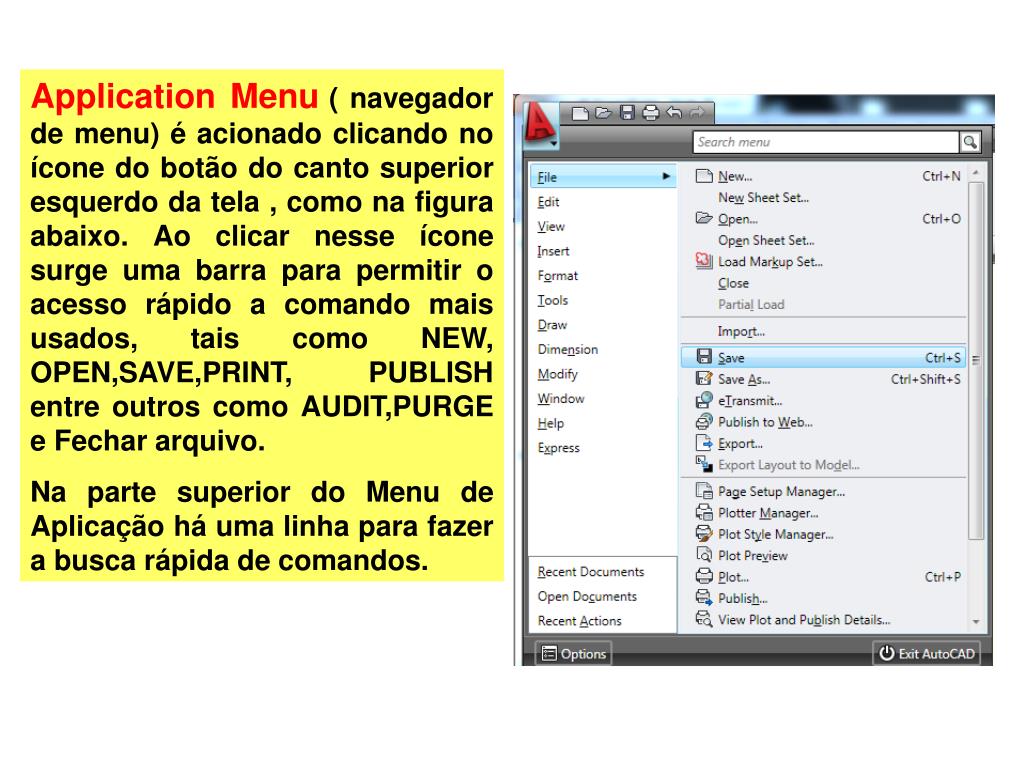Click the New document icon in file list

point(704,176)
